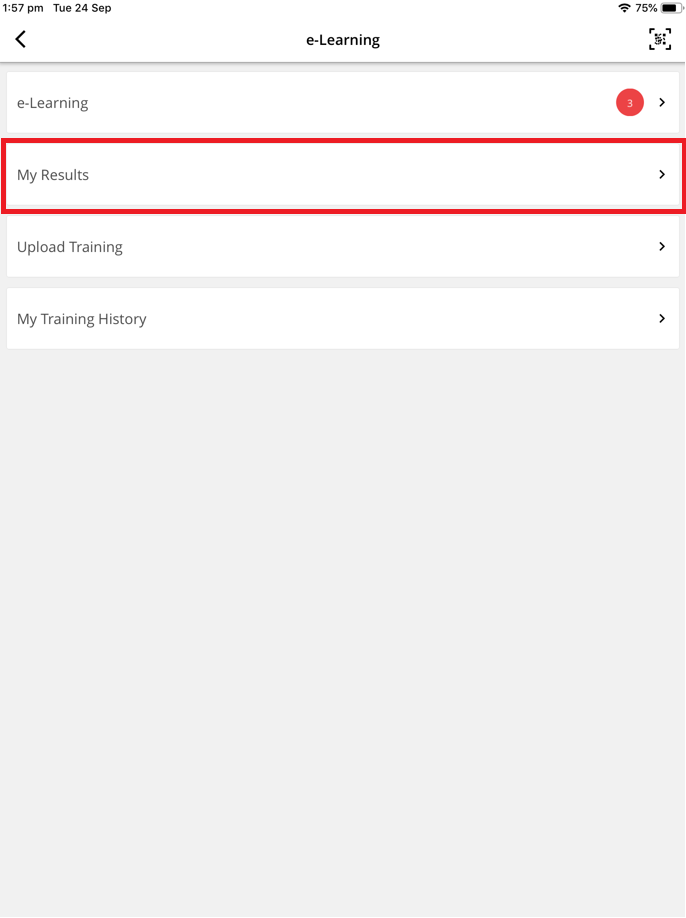This screenshot has height=918, width=686.
Task: Click the red notification badge showing 3
Action: (629, 103)
